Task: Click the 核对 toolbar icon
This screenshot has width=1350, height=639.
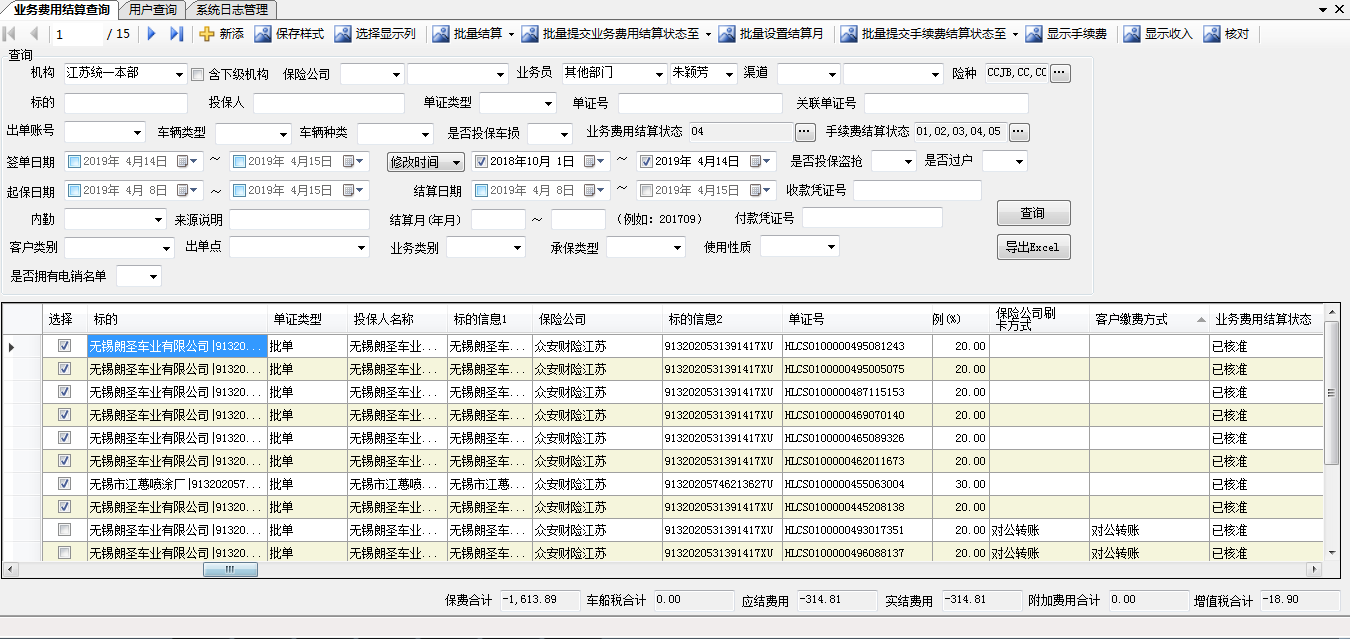Action: (1212, 34)
